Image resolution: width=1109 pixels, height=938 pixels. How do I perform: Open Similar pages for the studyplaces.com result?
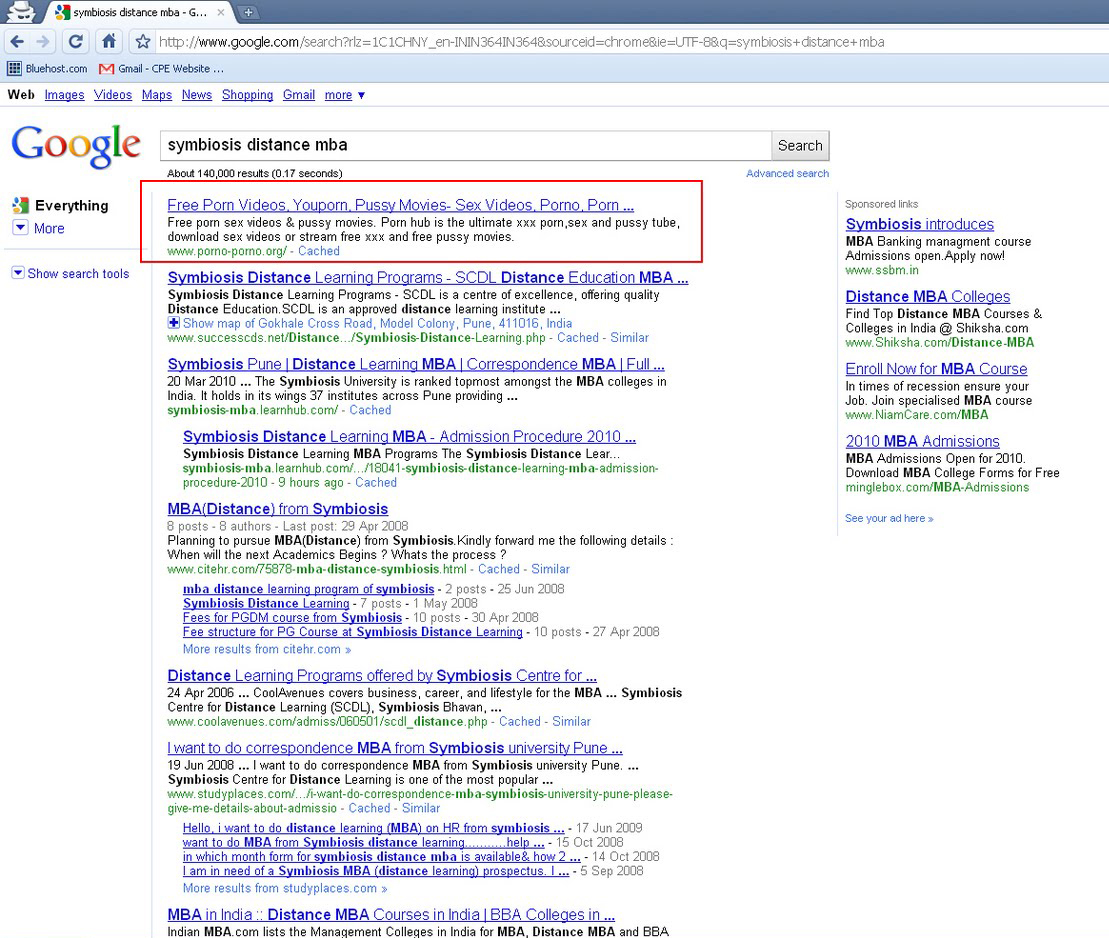click(421, 809)
